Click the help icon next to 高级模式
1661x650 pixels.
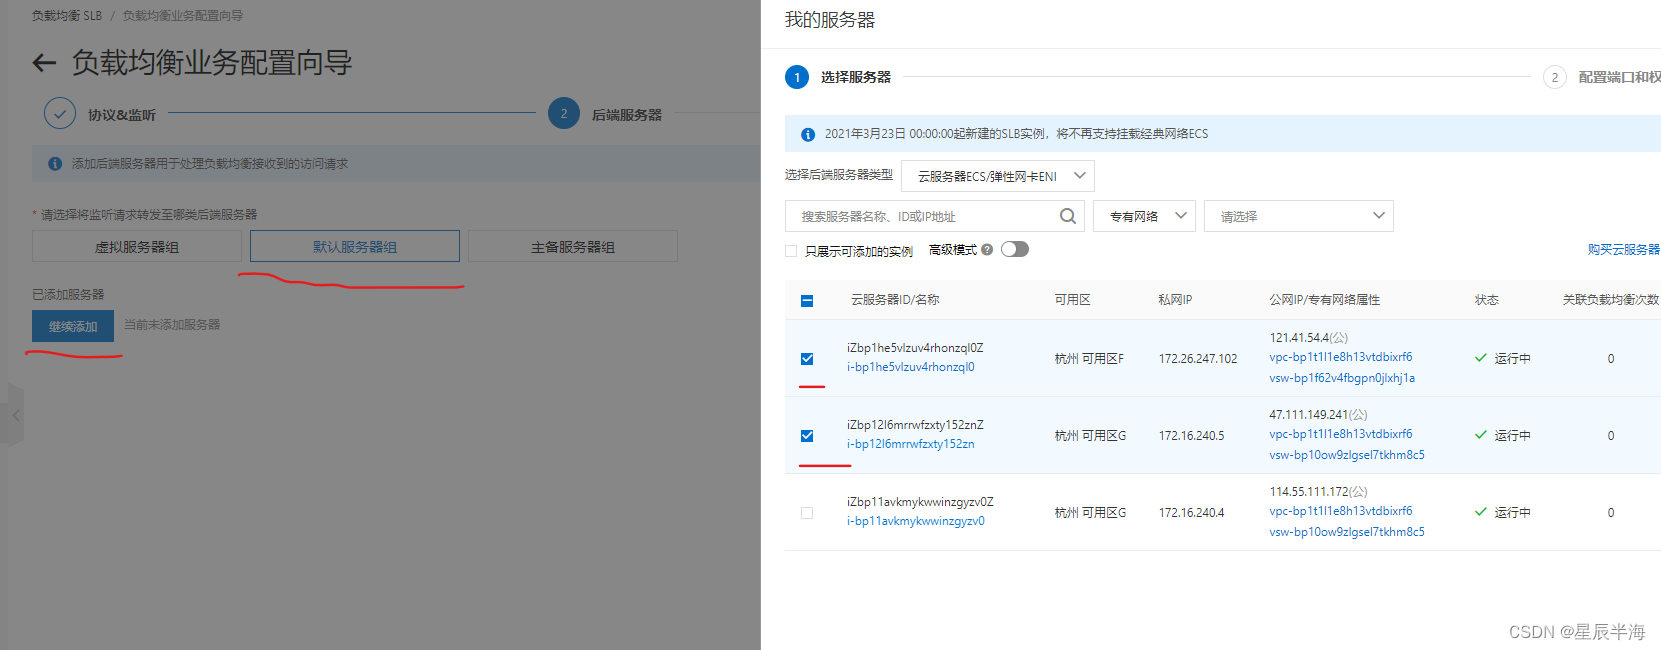pyautogui.click(x=987, y=250)
